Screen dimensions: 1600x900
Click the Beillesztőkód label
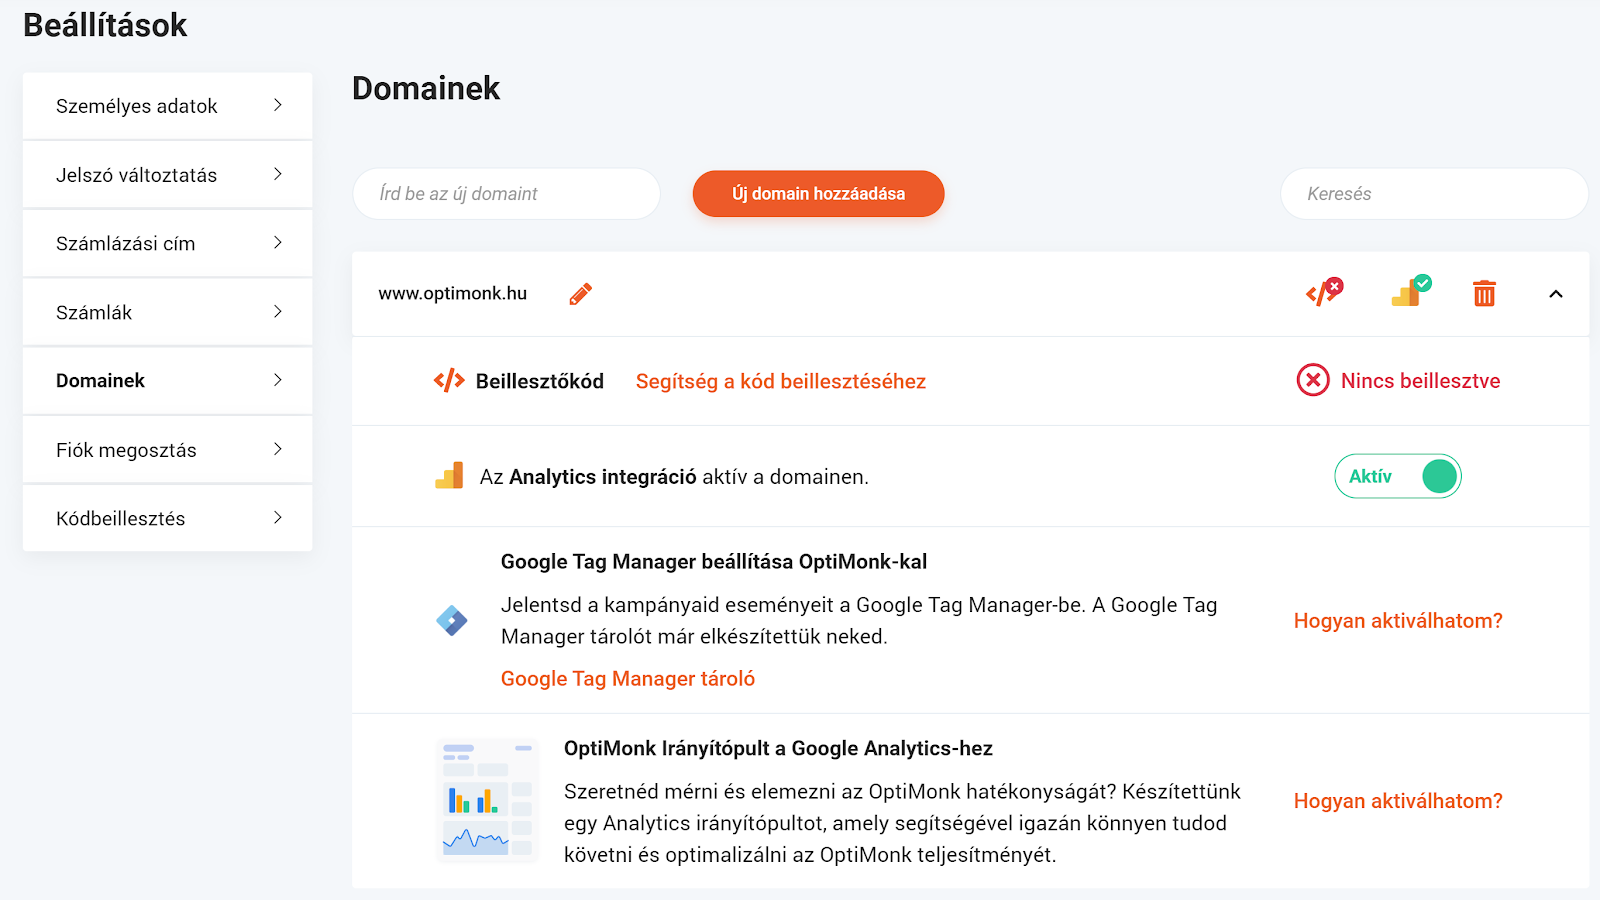[540, 381]
